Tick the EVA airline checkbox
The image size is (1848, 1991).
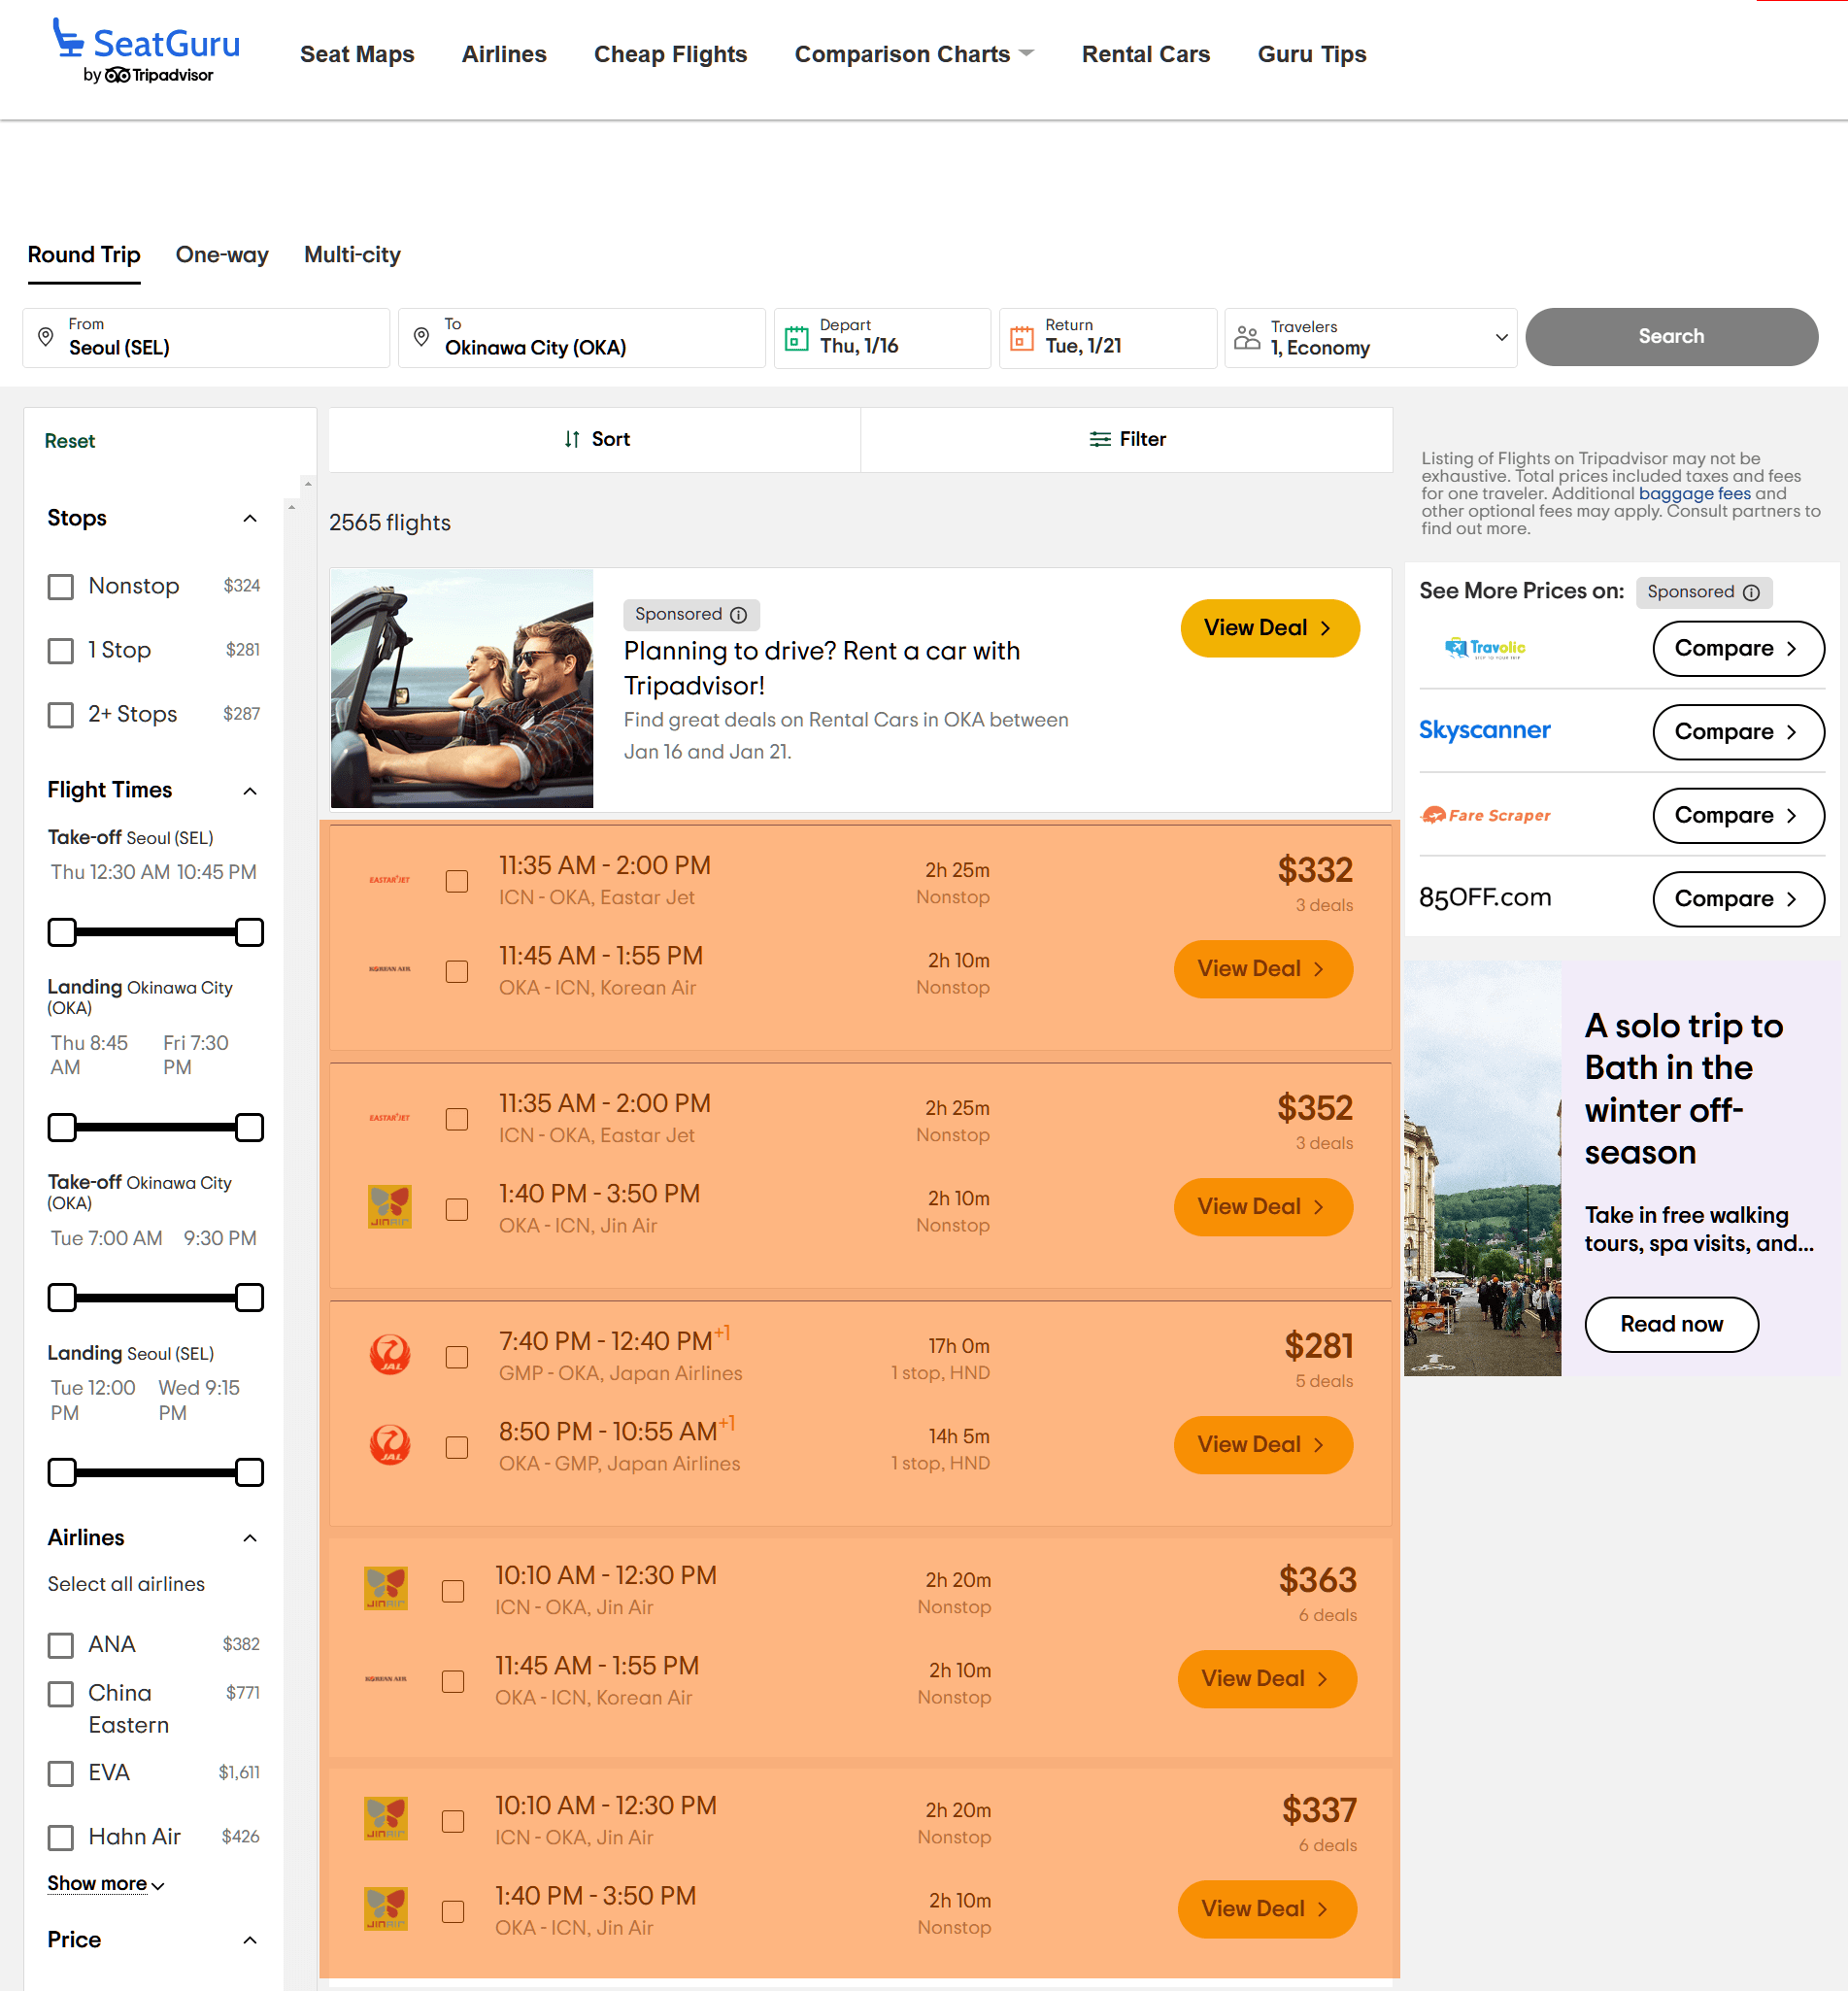61,1774
